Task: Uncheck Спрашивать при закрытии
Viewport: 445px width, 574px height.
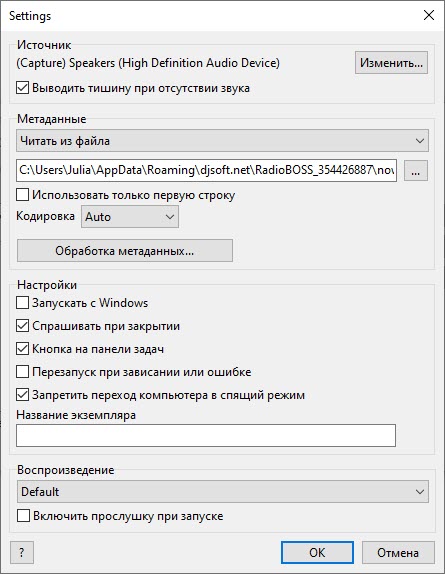Action: 22,326
